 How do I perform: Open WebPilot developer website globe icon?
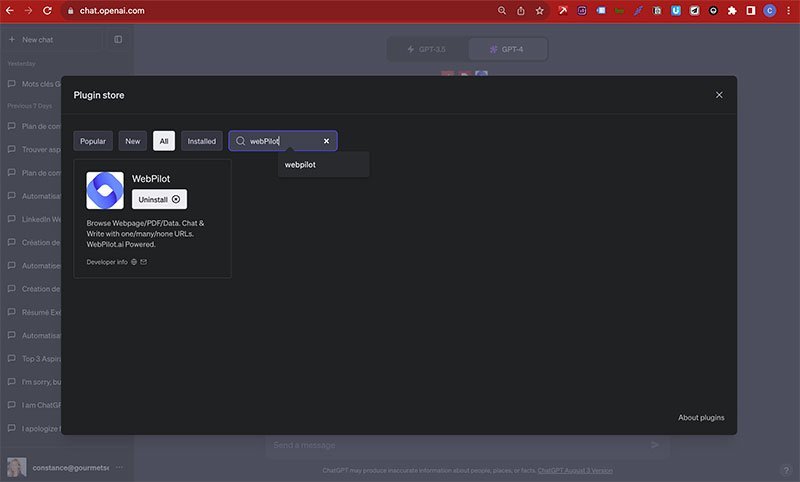coord(134,262)
